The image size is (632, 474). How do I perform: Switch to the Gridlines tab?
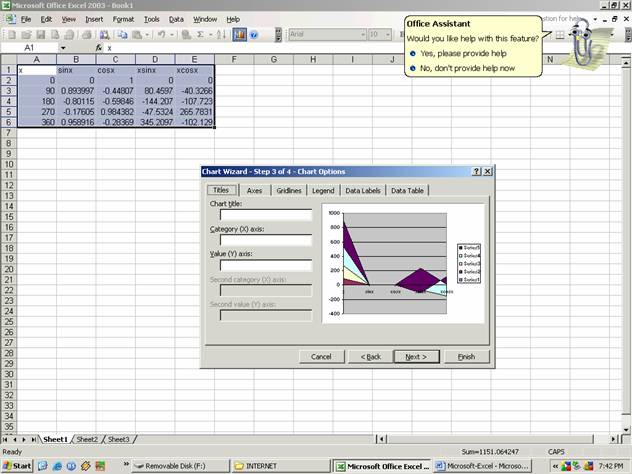click(x=289, y=191)
